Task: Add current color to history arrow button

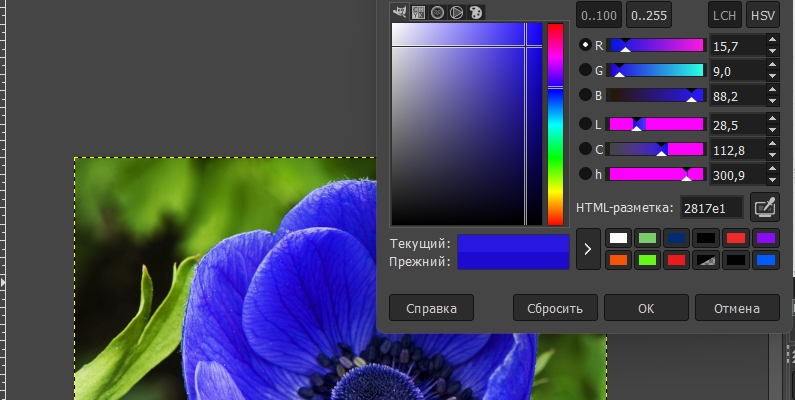Action: pyautogui.click(x=589, y=249)
